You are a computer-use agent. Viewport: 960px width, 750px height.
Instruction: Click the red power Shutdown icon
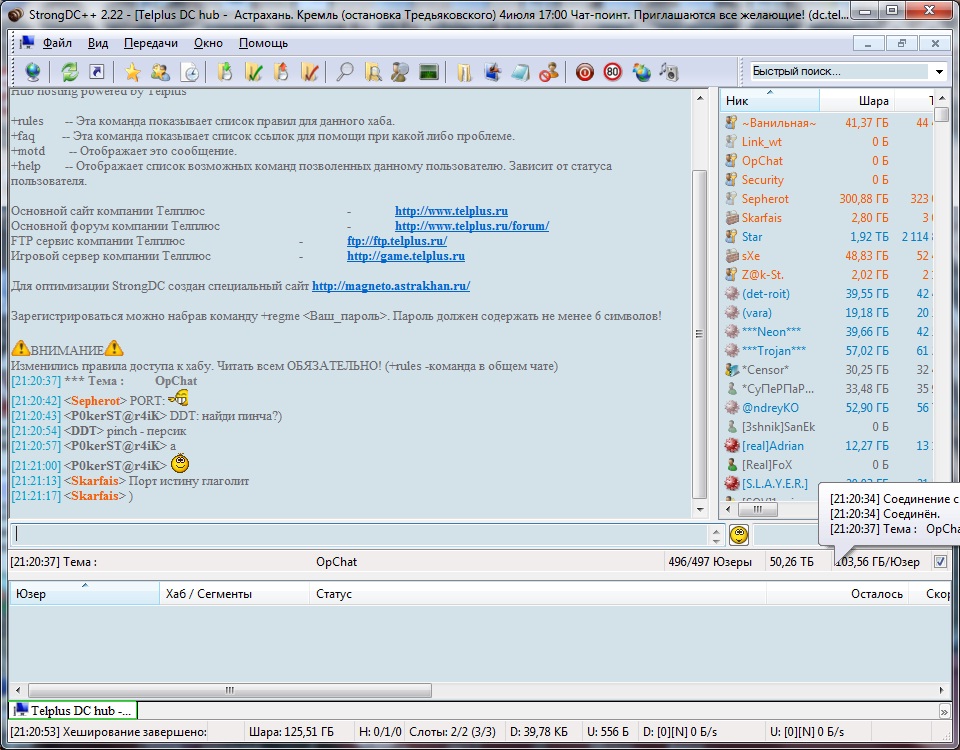[585, 72]
